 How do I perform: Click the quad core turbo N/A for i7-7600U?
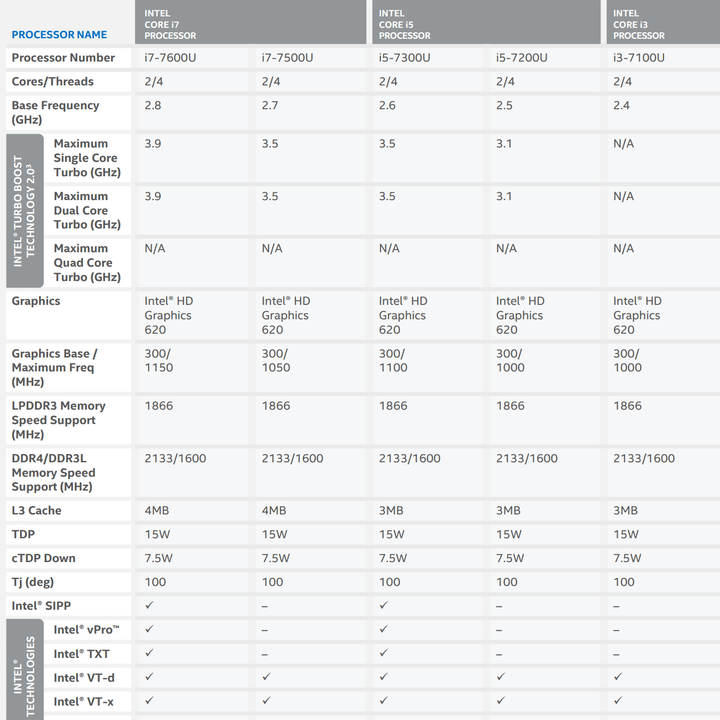155,248
